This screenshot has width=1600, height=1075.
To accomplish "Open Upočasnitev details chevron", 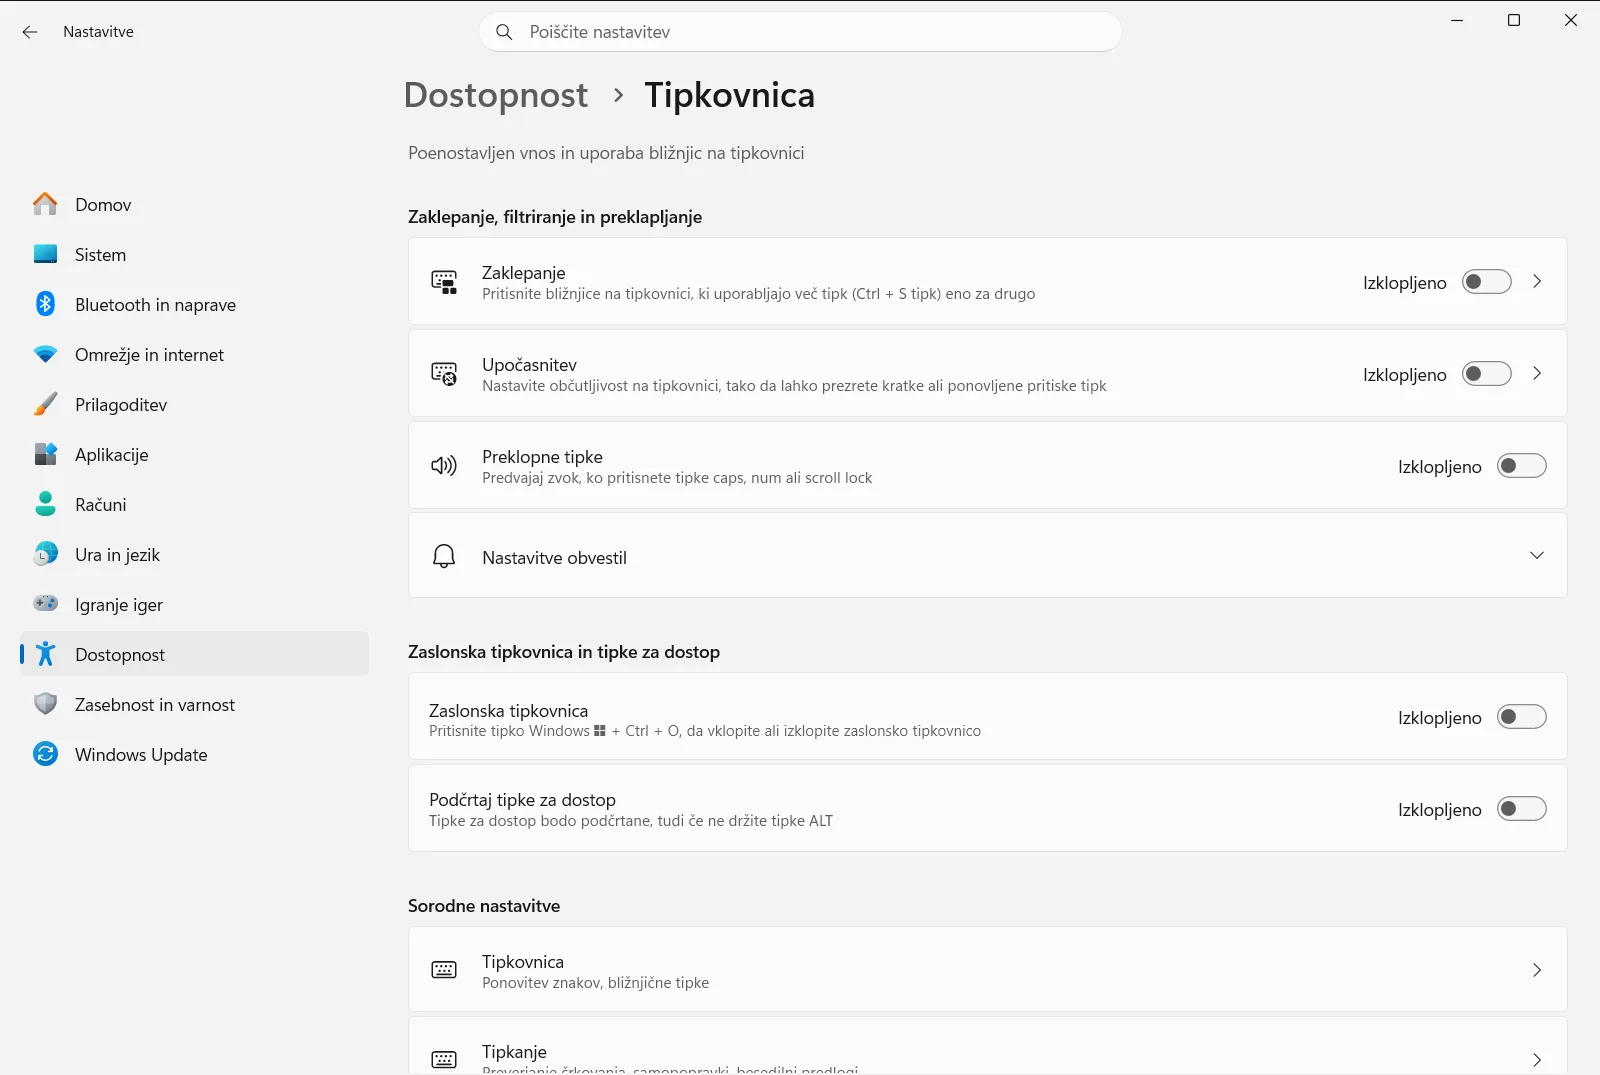I will pos(1537,374).
